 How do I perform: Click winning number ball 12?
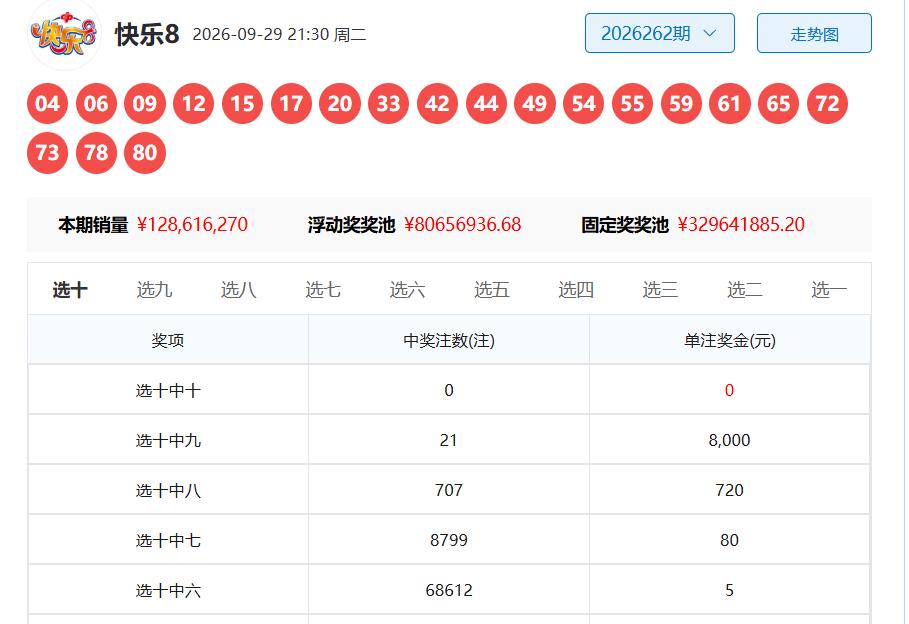coord(194,104)
